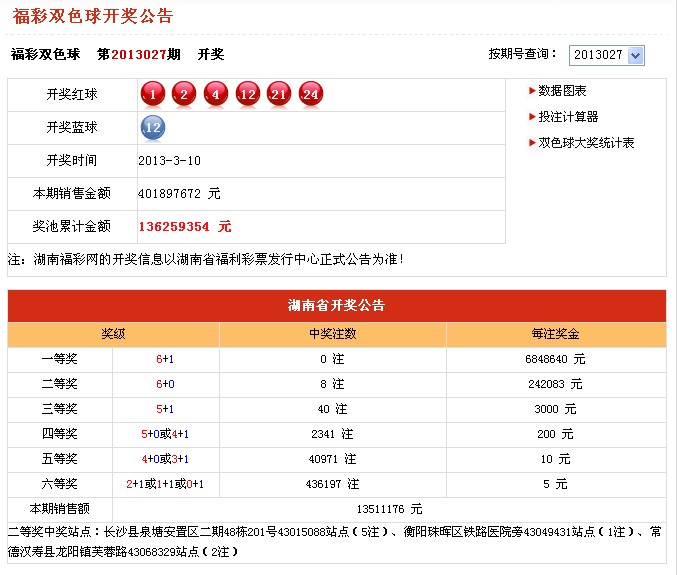
Task: Click the sales amount 401897672 元
Action: click(179, 193)
